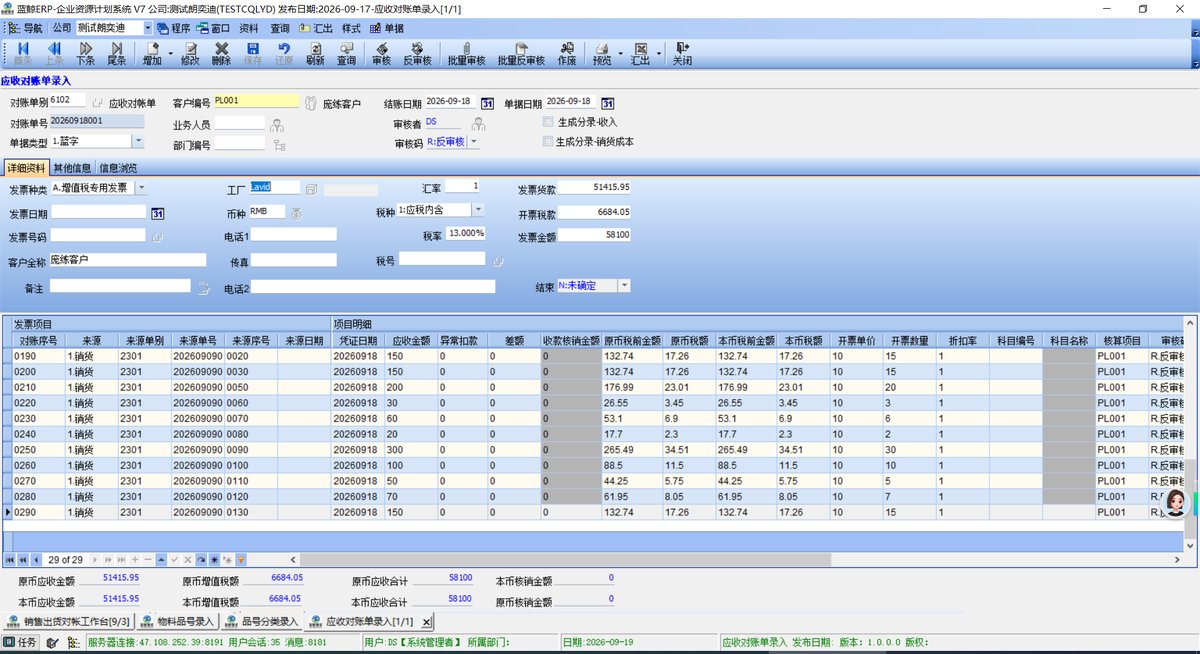Click the 税率 field showing 13.000%

[x=466, y=233]
